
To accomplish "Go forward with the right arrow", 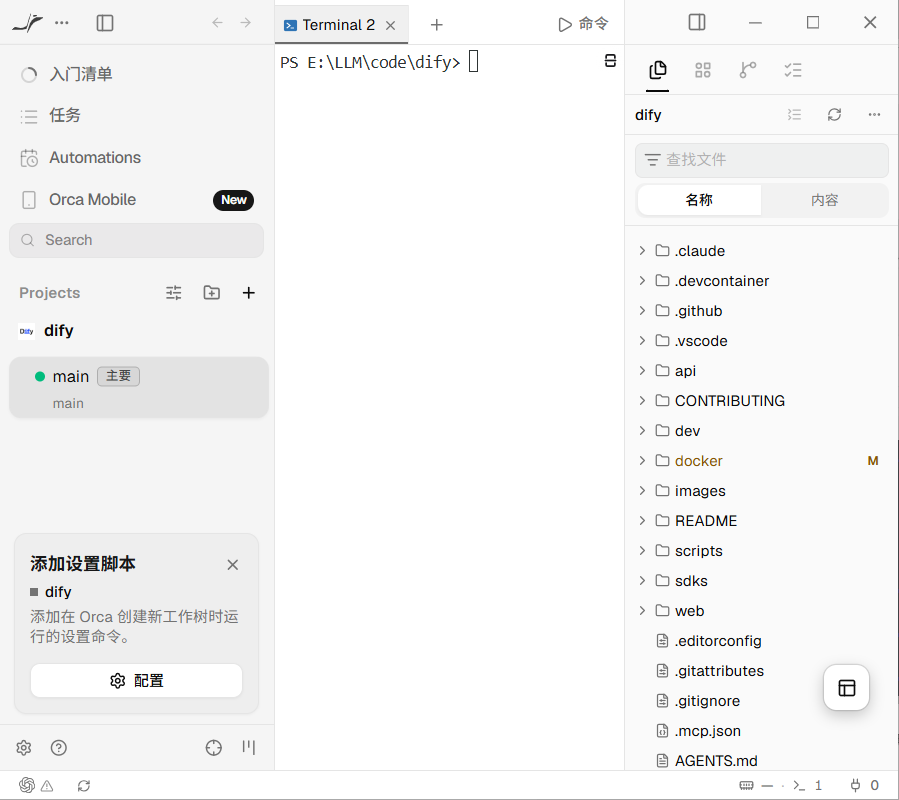I will 245,23.
